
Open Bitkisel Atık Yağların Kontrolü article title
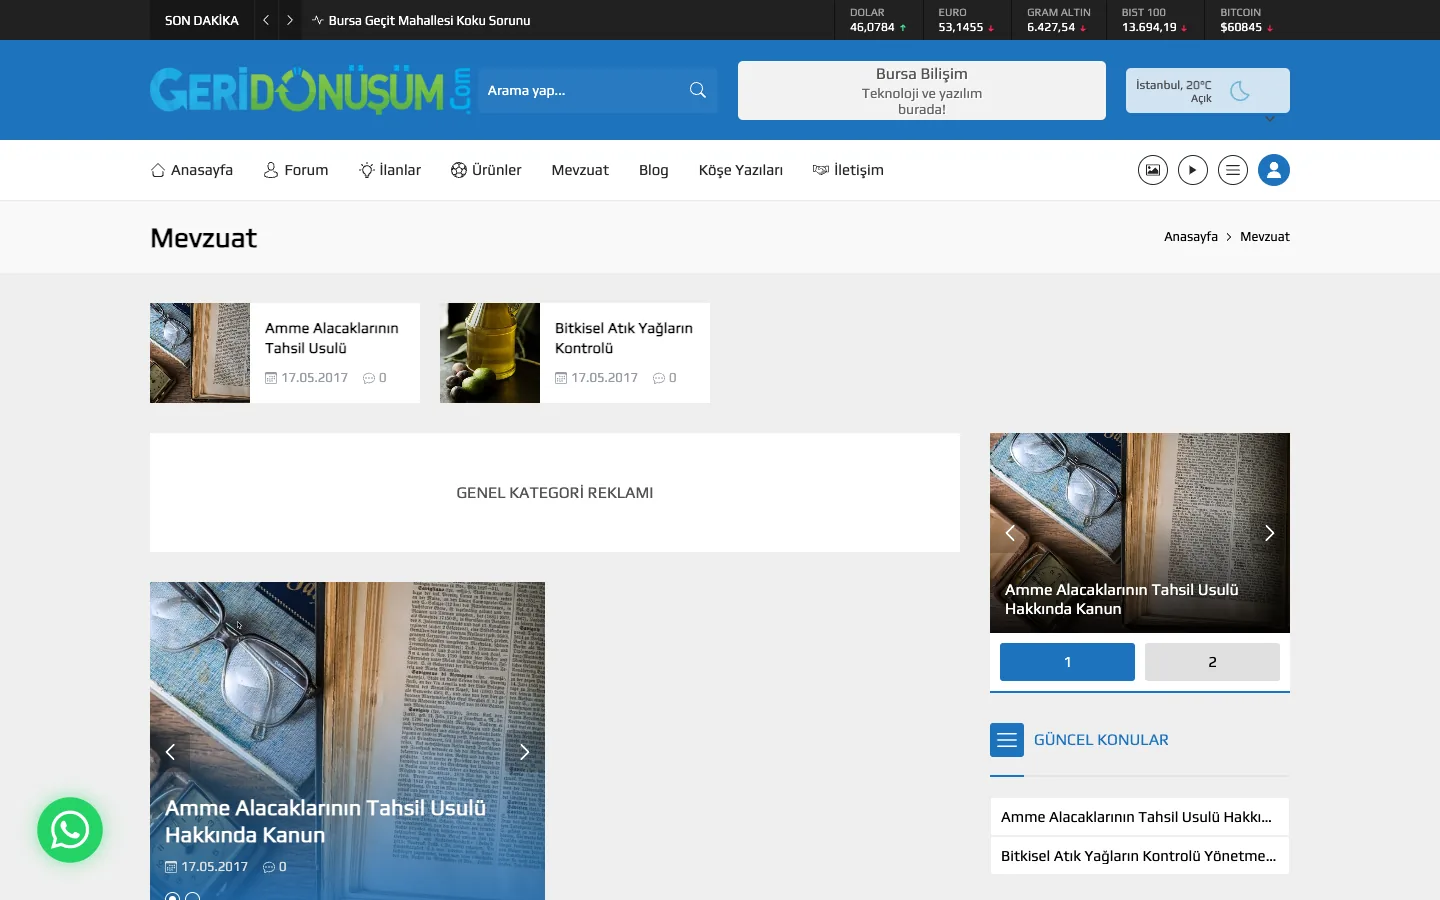click(x=624, y=338)
